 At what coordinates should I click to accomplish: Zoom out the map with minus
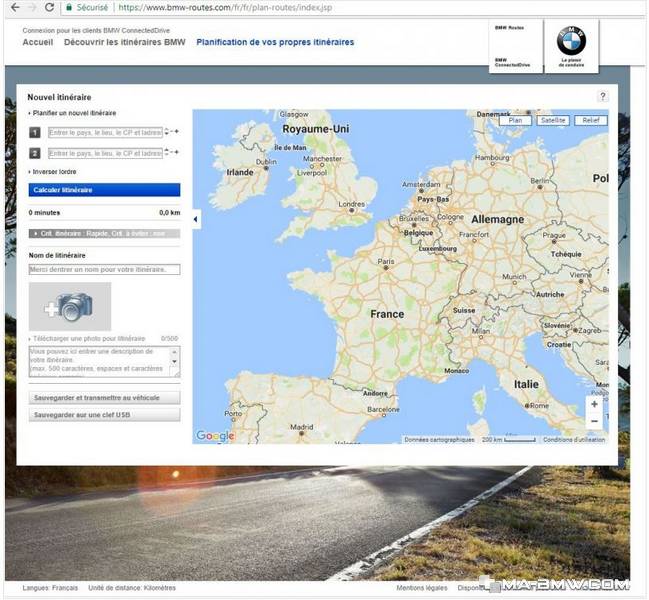594,421
